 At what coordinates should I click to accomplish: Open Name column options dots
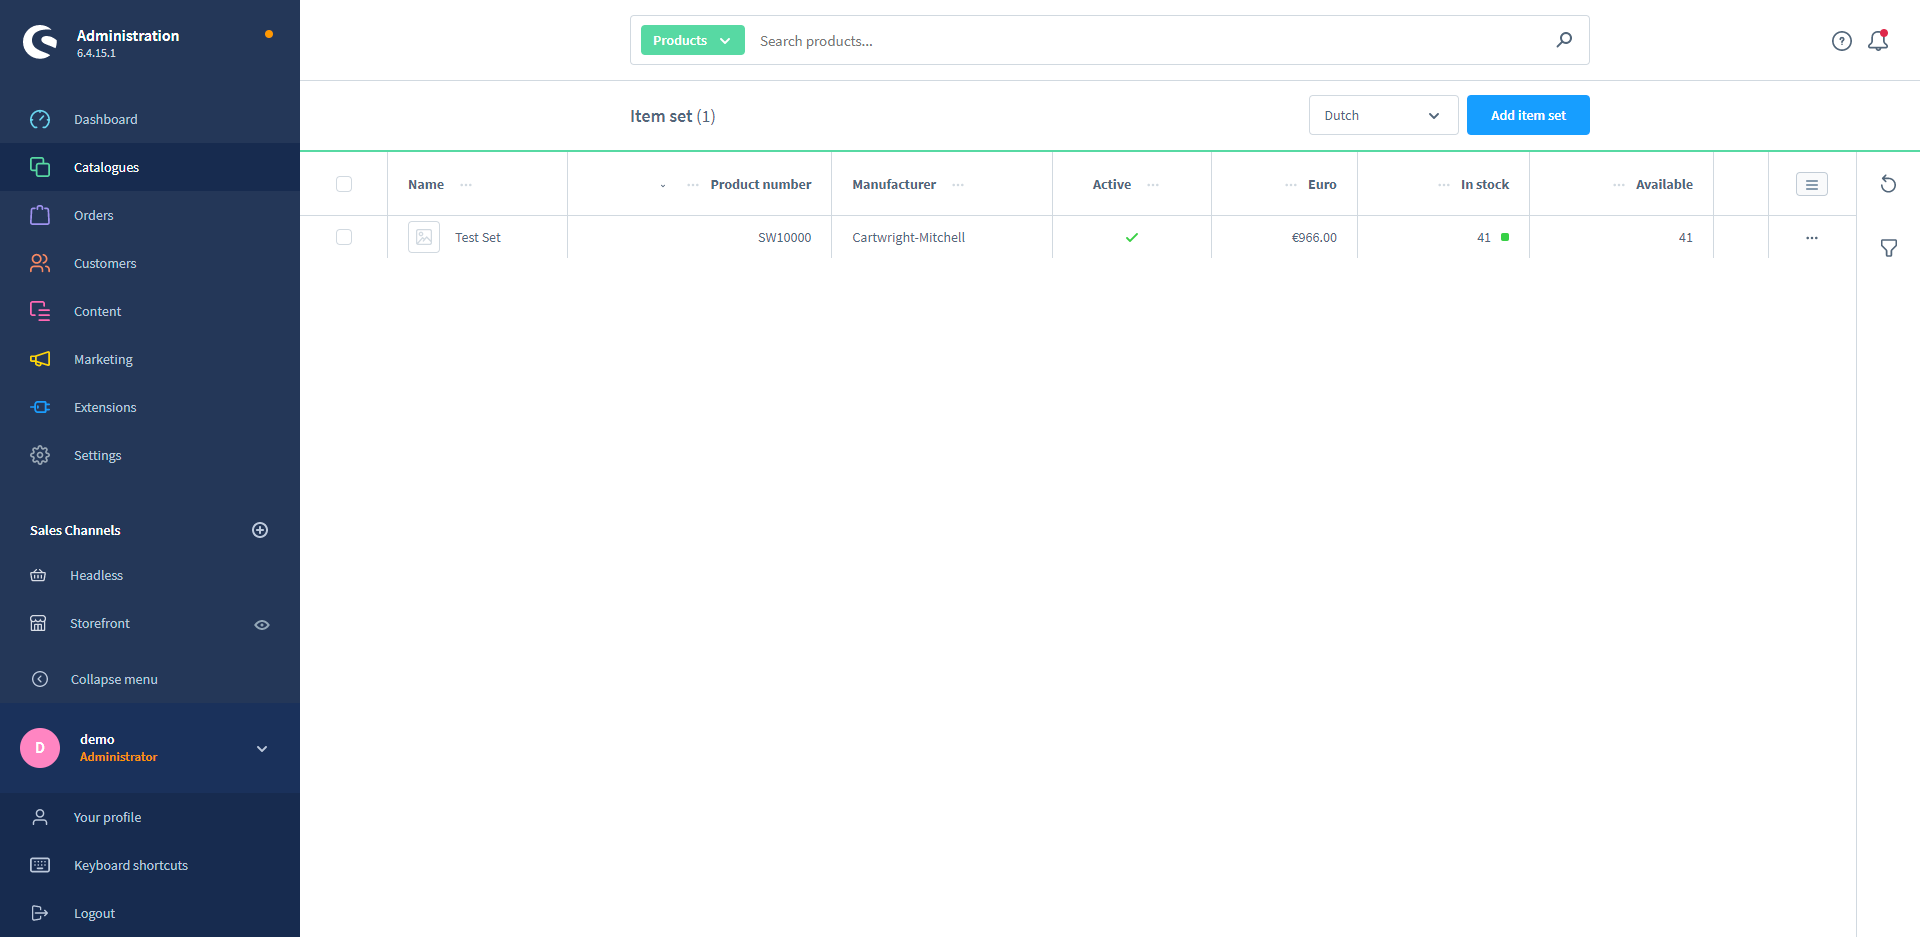[x=466, y=185]
